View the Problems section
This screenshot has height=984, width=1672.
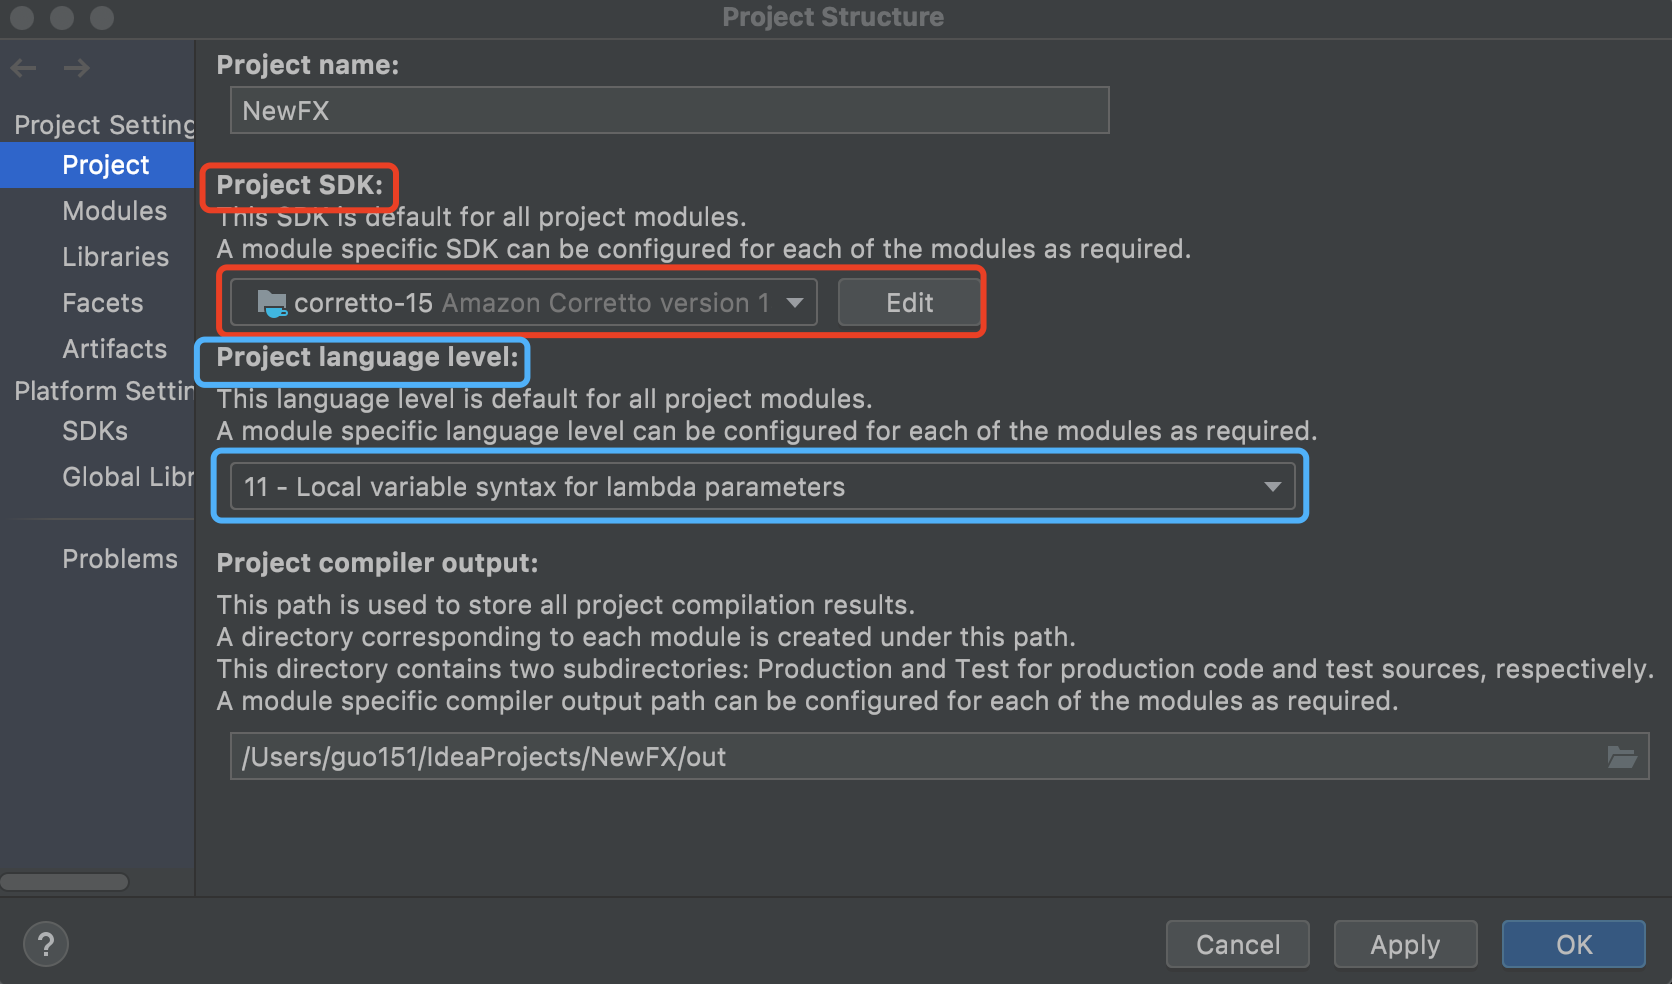click(120, 558)
